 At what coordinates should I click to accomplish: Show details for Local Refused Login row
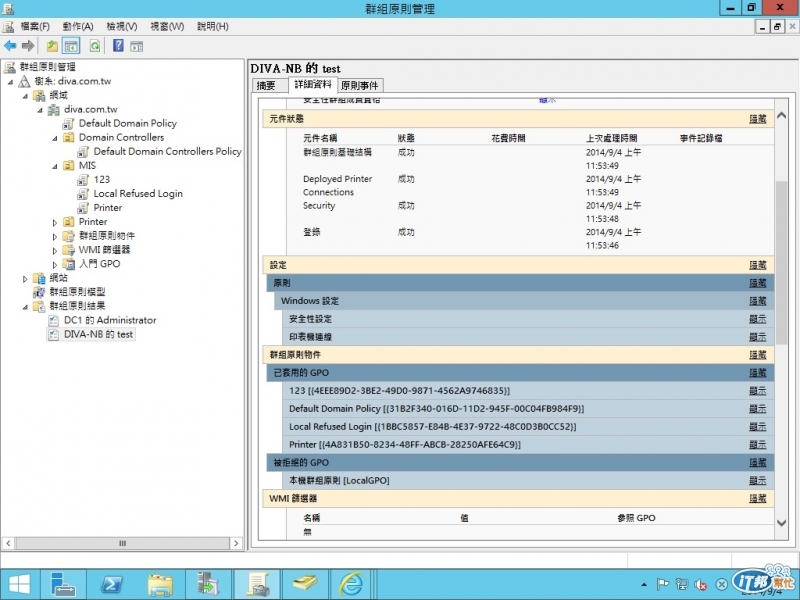758,427
